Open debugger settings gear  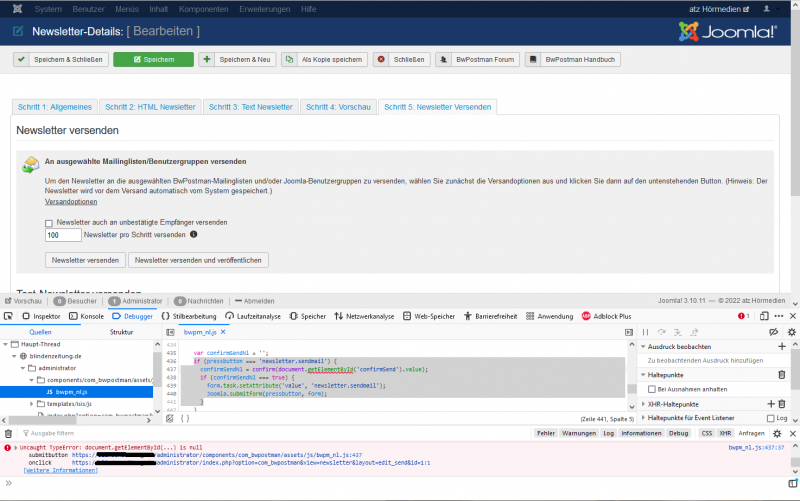point(791,331)
